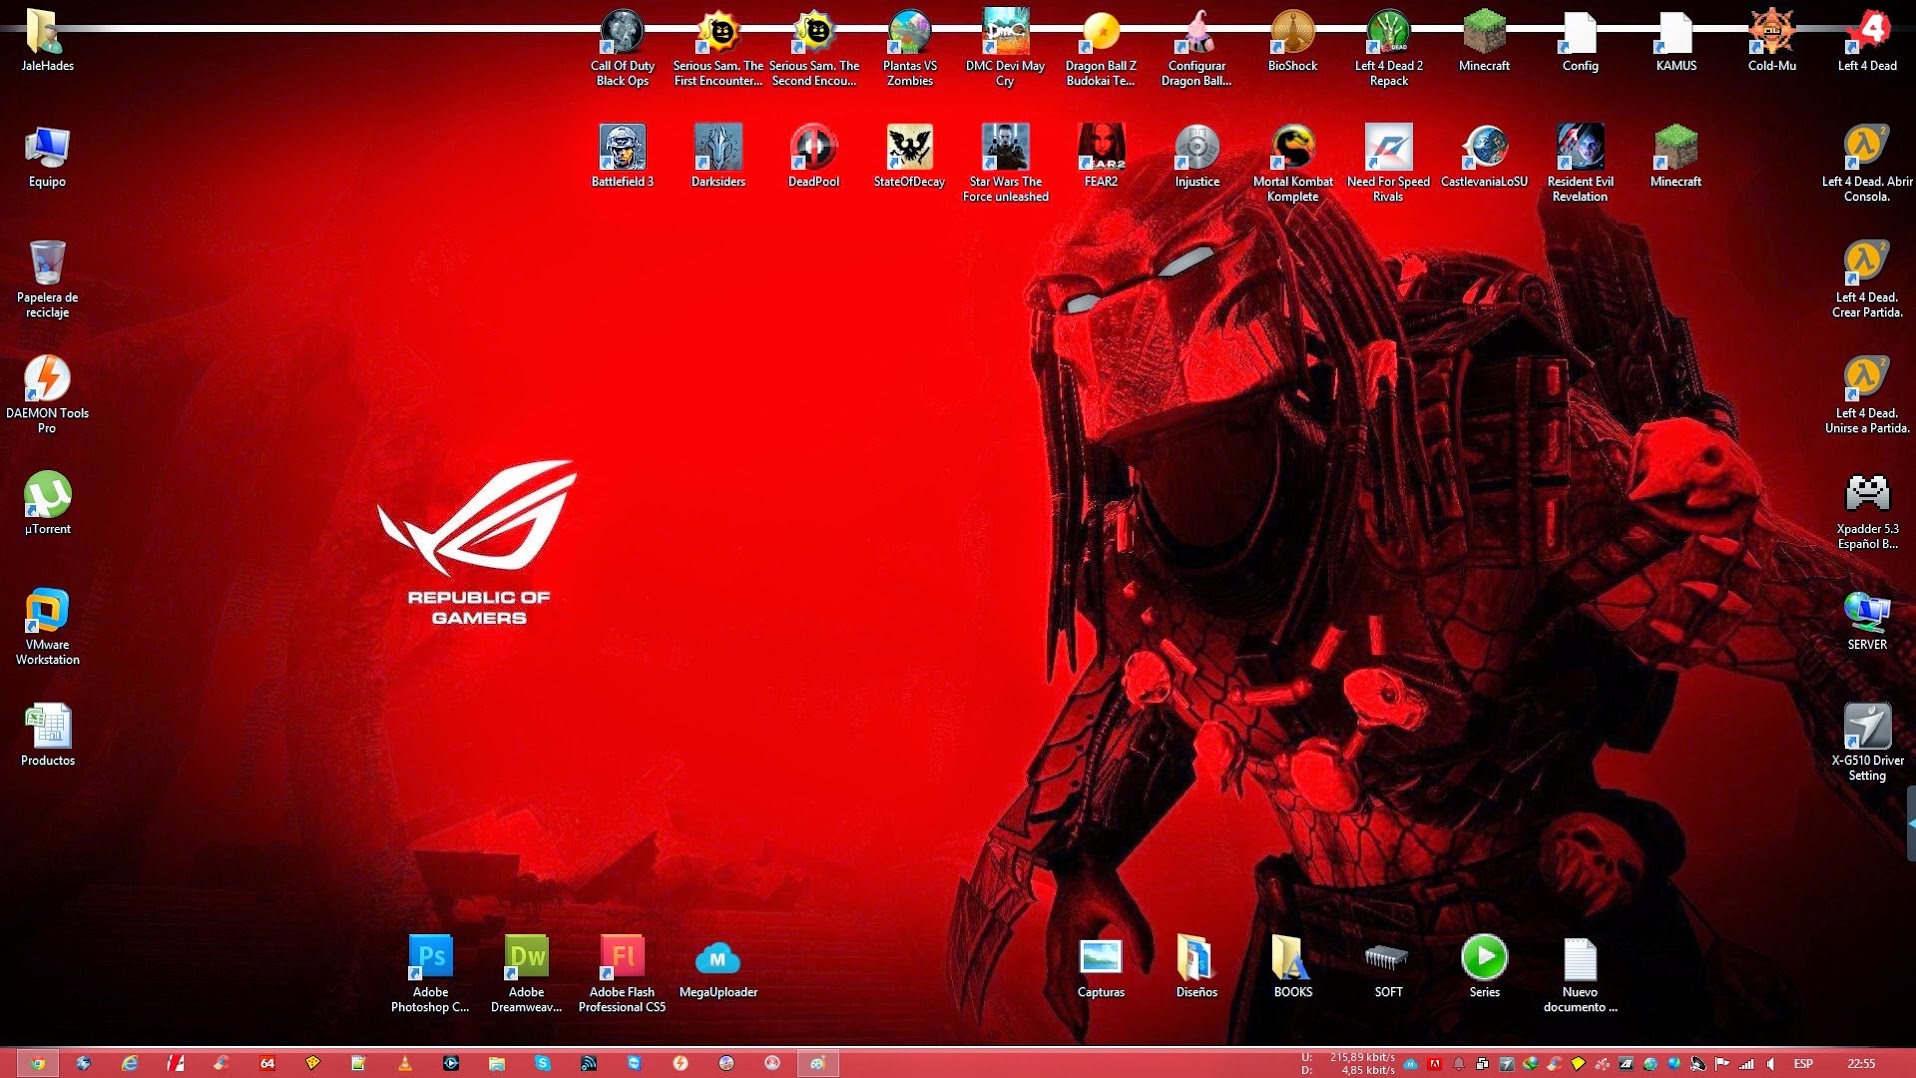
Task: Open Papelera de reciclaje
Action: coord(47,279)
